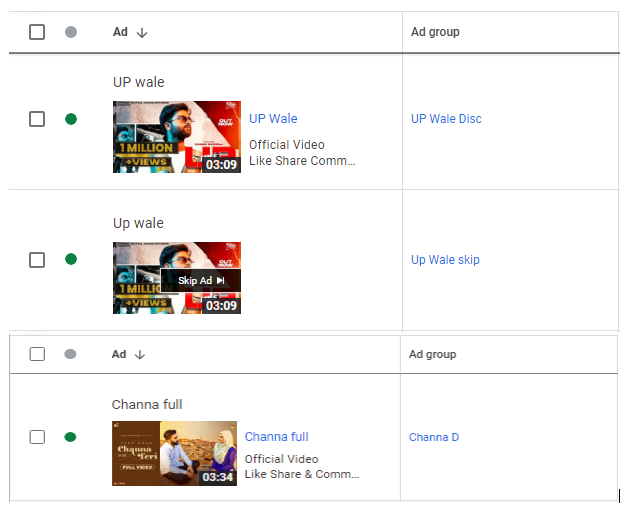Click the gray status dot in top header
Image resolution: width=626 pixels, height=514 pixels.
[x=71, y=32]
